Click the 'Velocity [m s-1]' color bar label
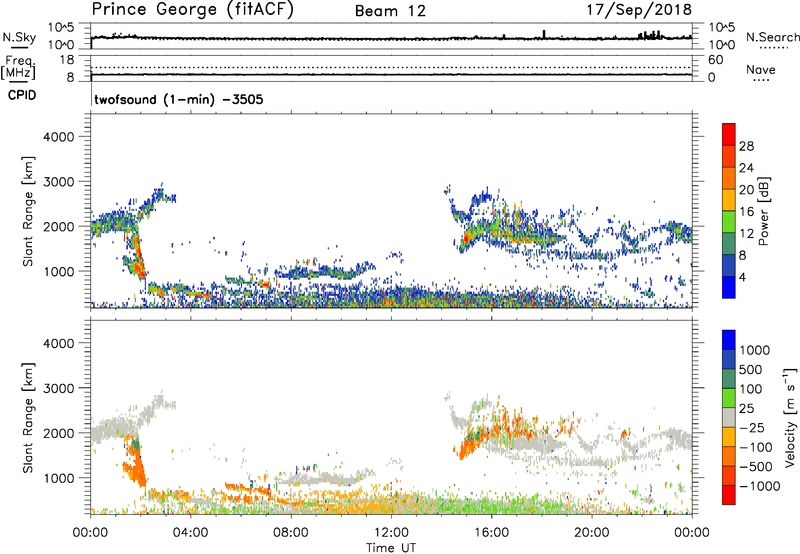The height and width of the screenshot is (554, 800). pos(790,416)
